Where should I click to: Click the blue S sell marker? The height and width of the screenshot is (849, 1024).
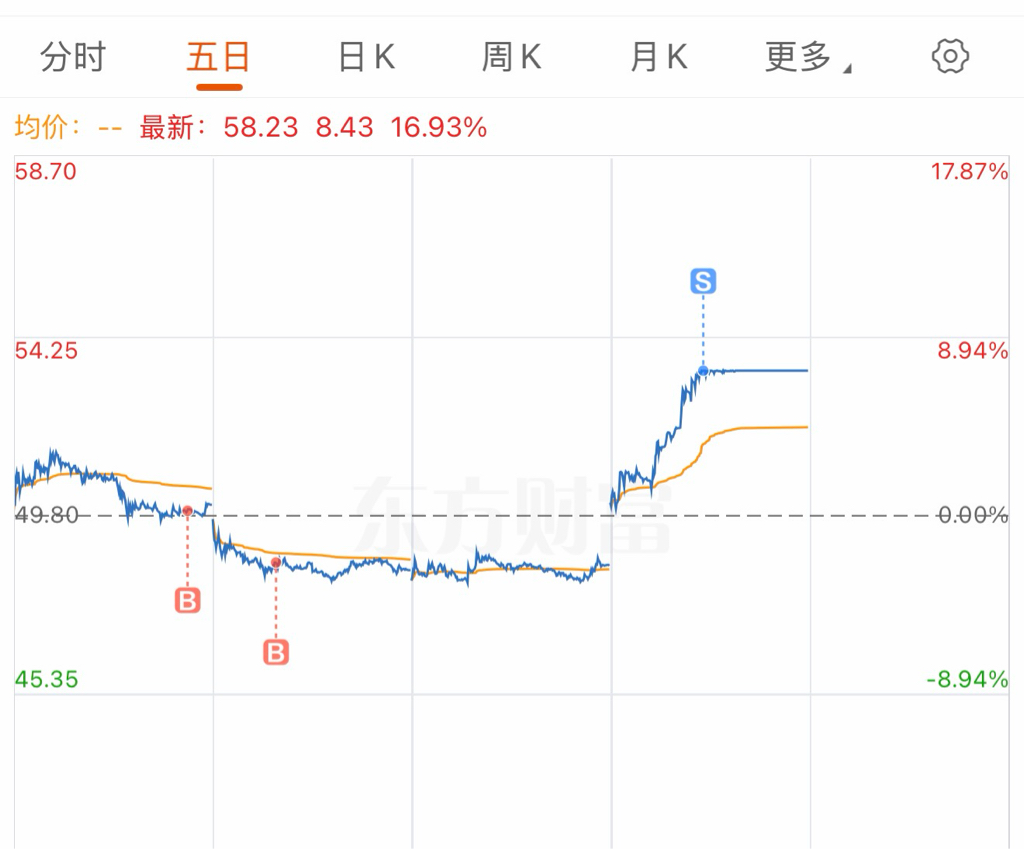tap(703, 281)
